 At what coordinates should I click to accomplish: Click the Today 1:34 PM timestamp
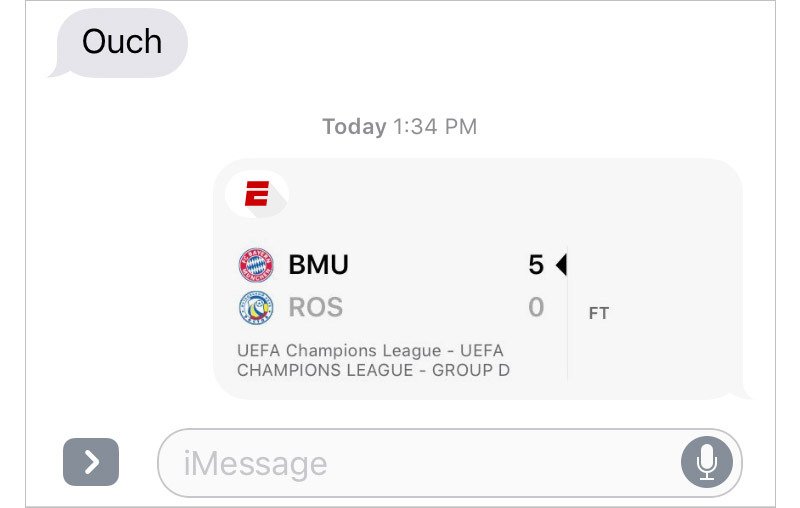coord(399,126)
